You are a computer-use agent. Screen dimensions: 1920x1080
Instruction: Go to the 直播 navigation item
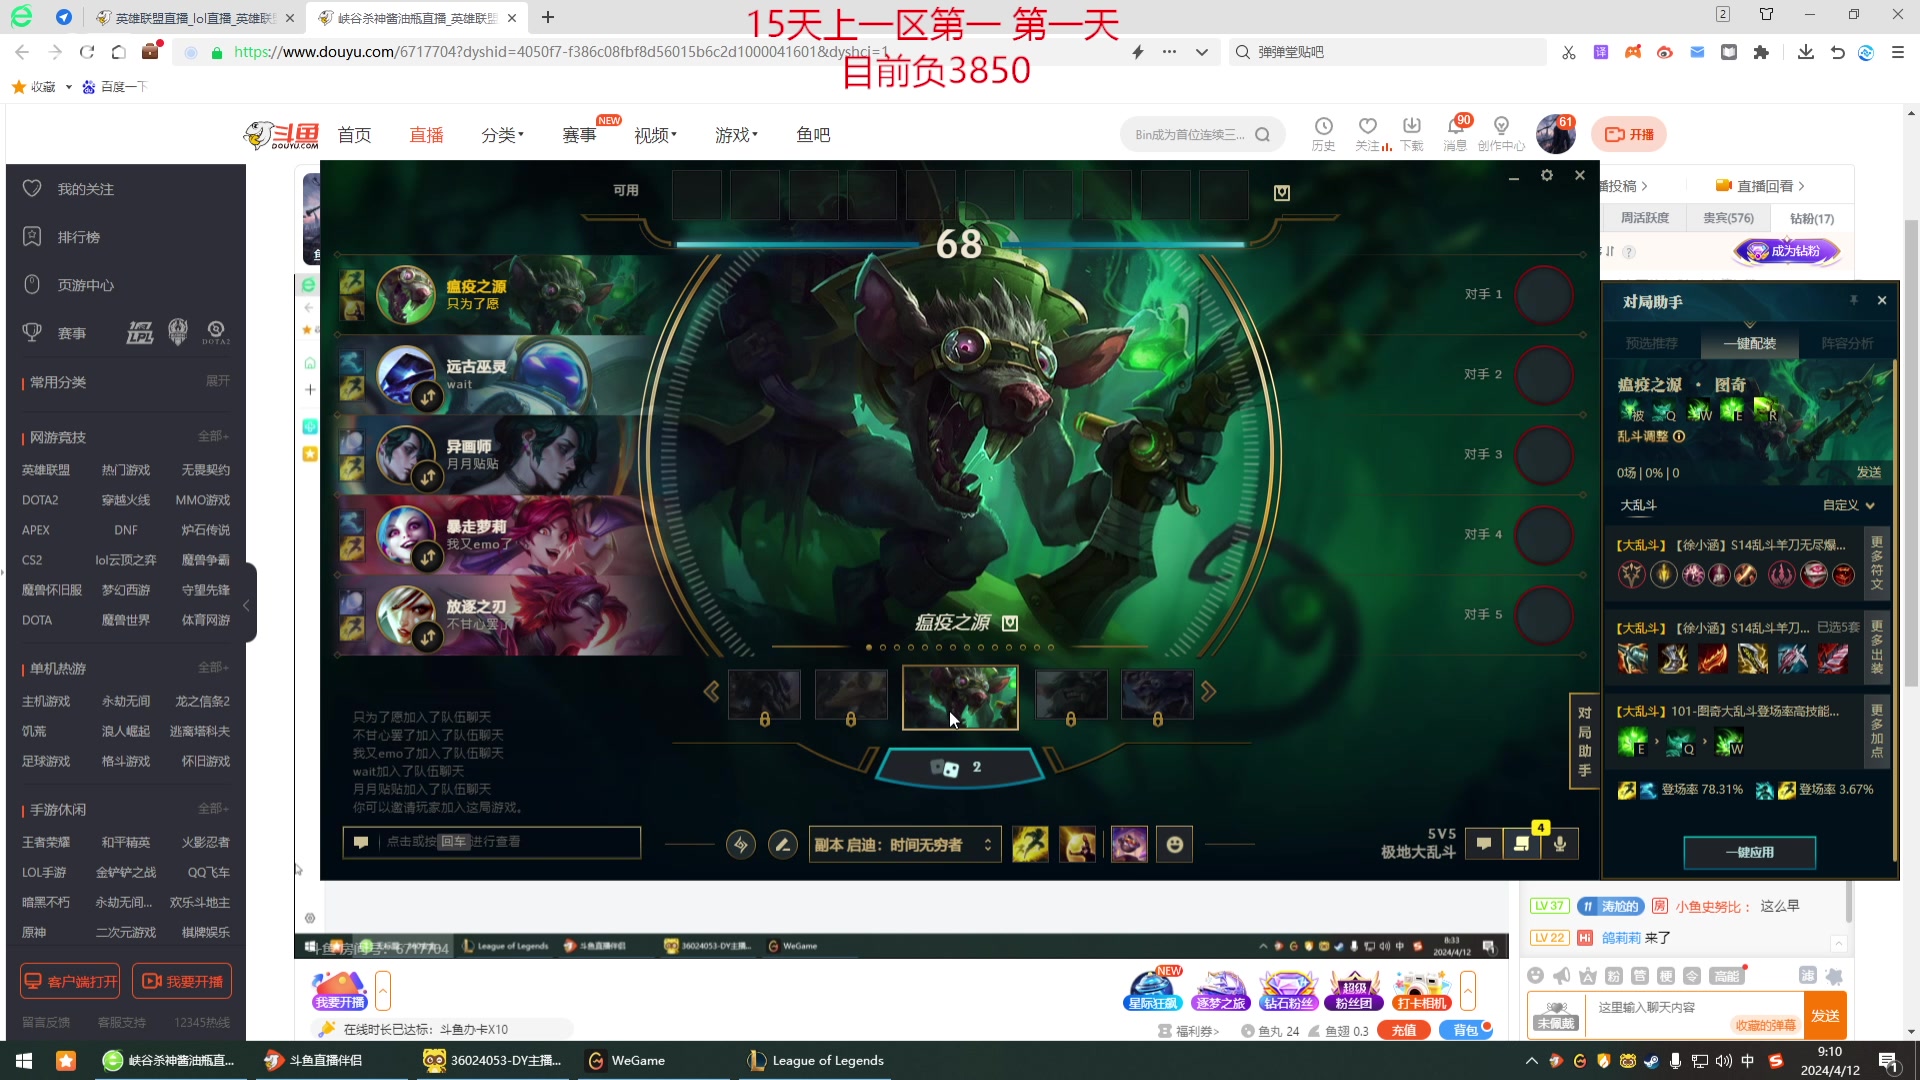click(426, 135)
